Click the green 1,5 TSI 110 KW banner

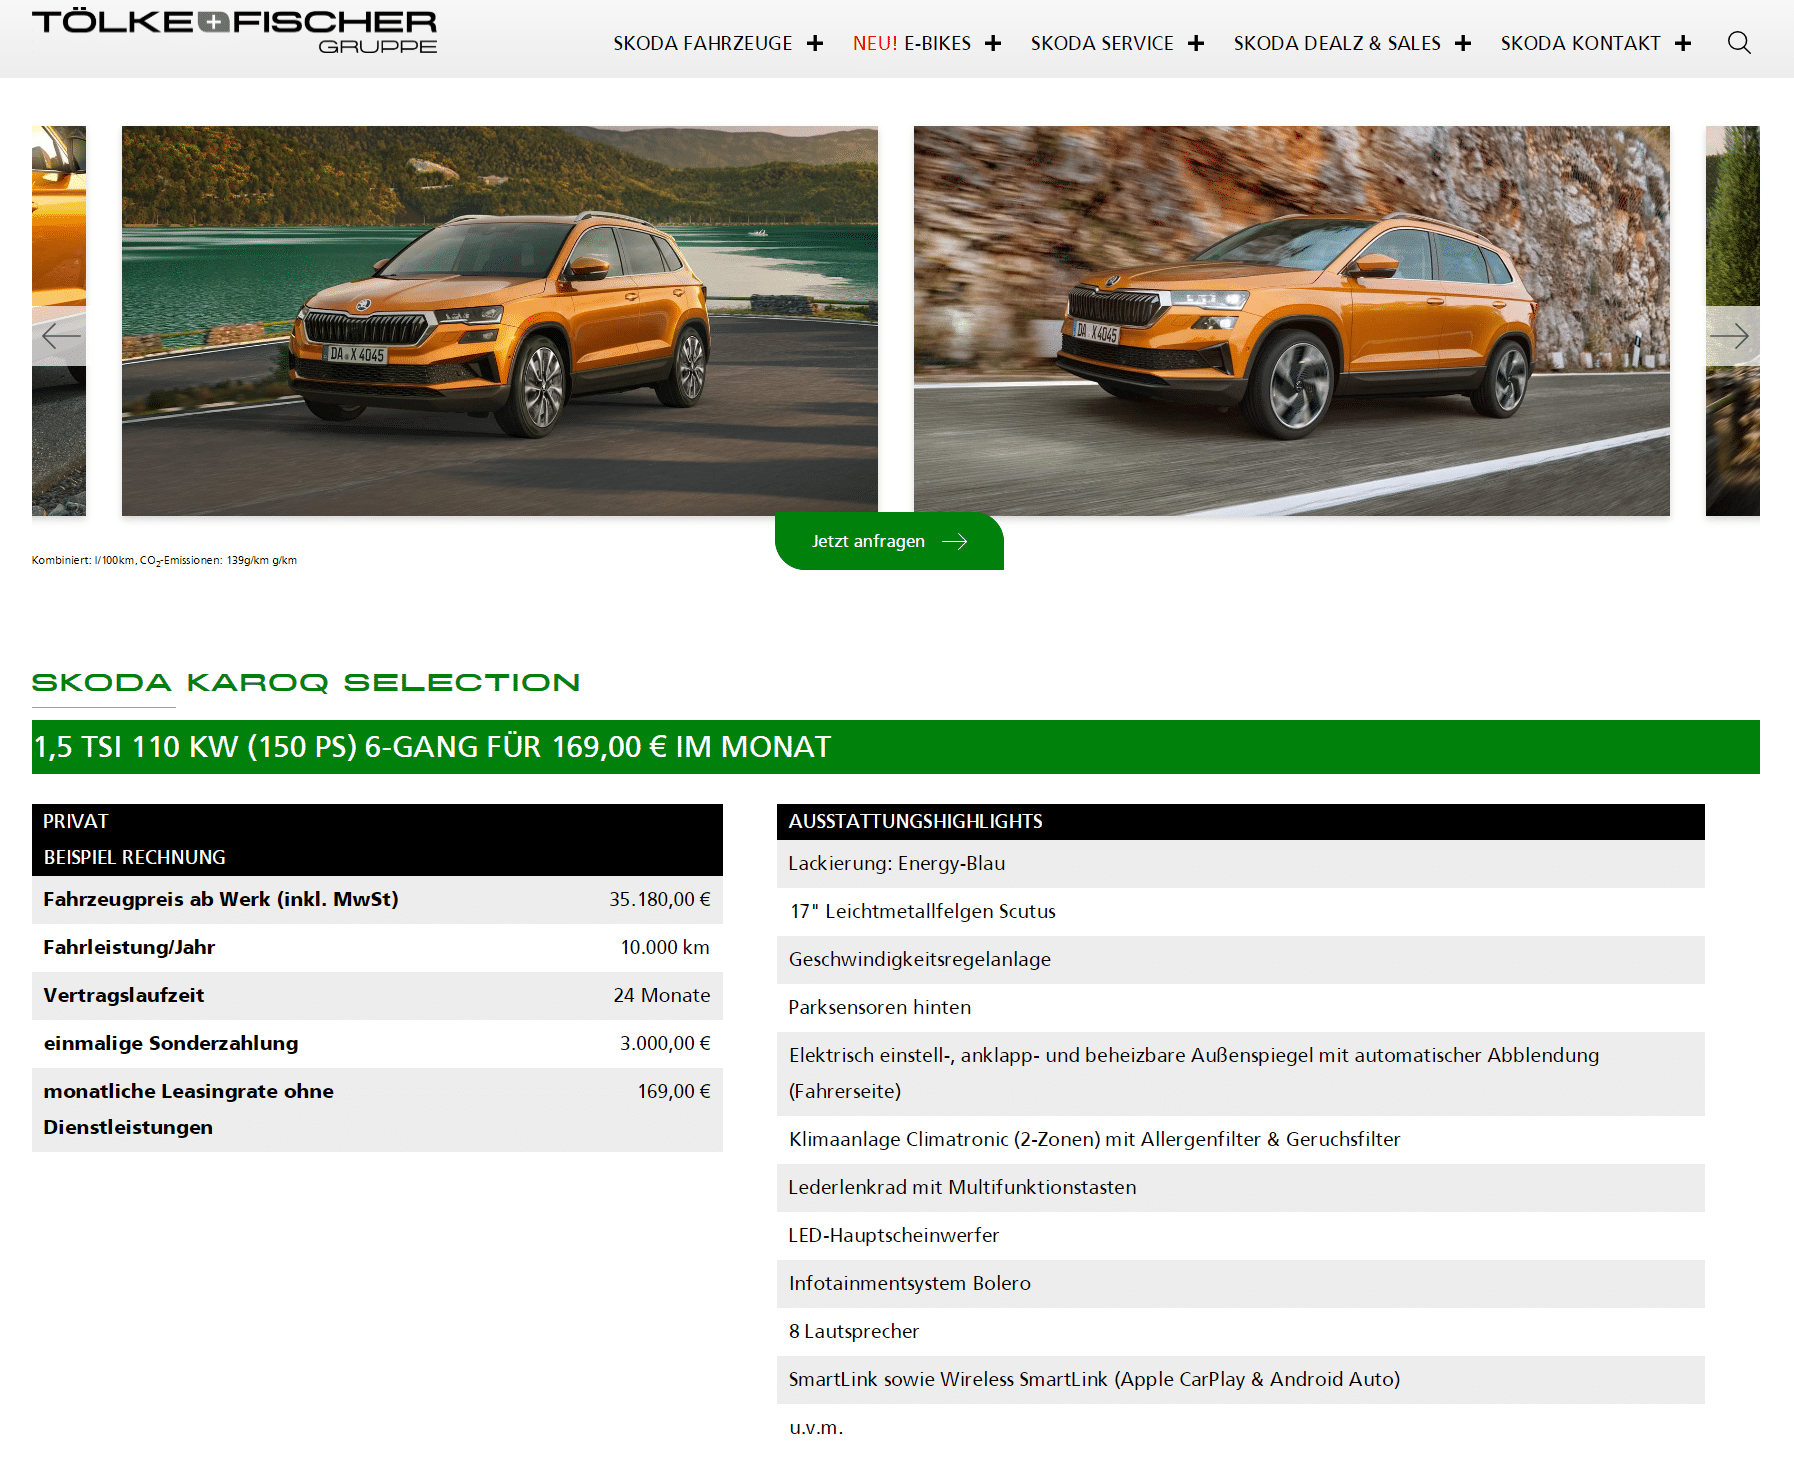896,747
